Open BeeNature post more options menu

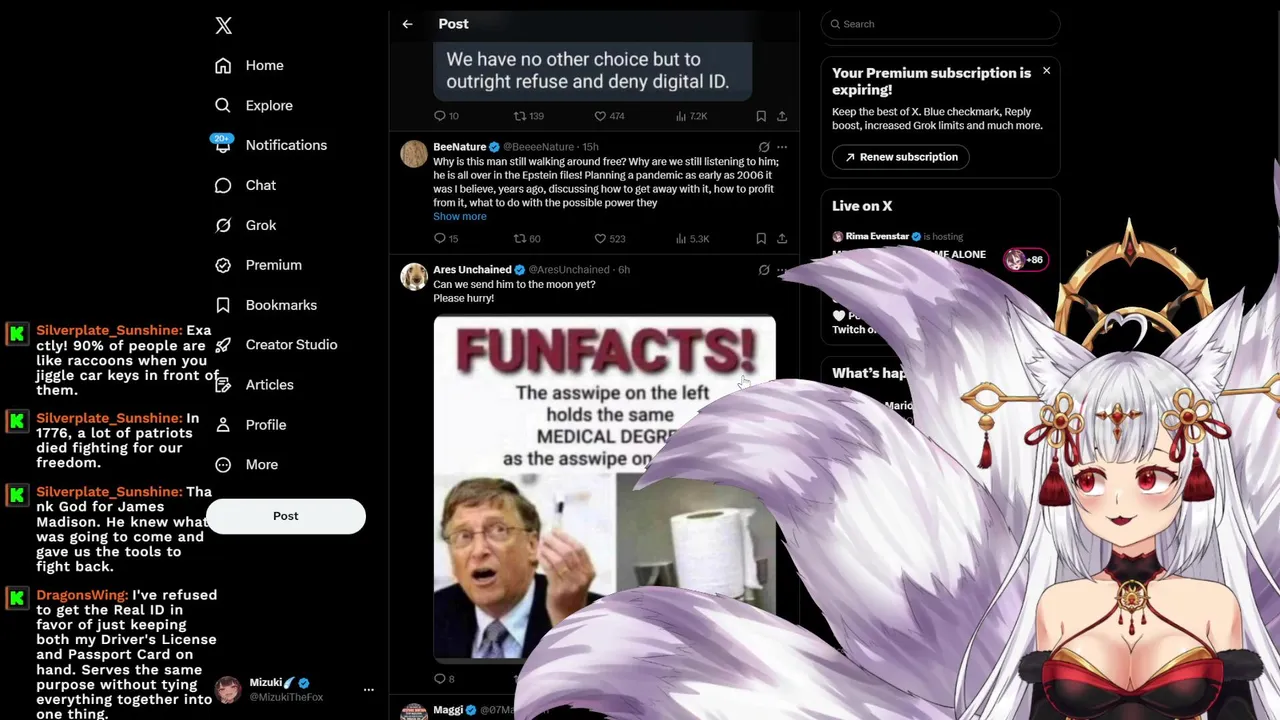782,147
